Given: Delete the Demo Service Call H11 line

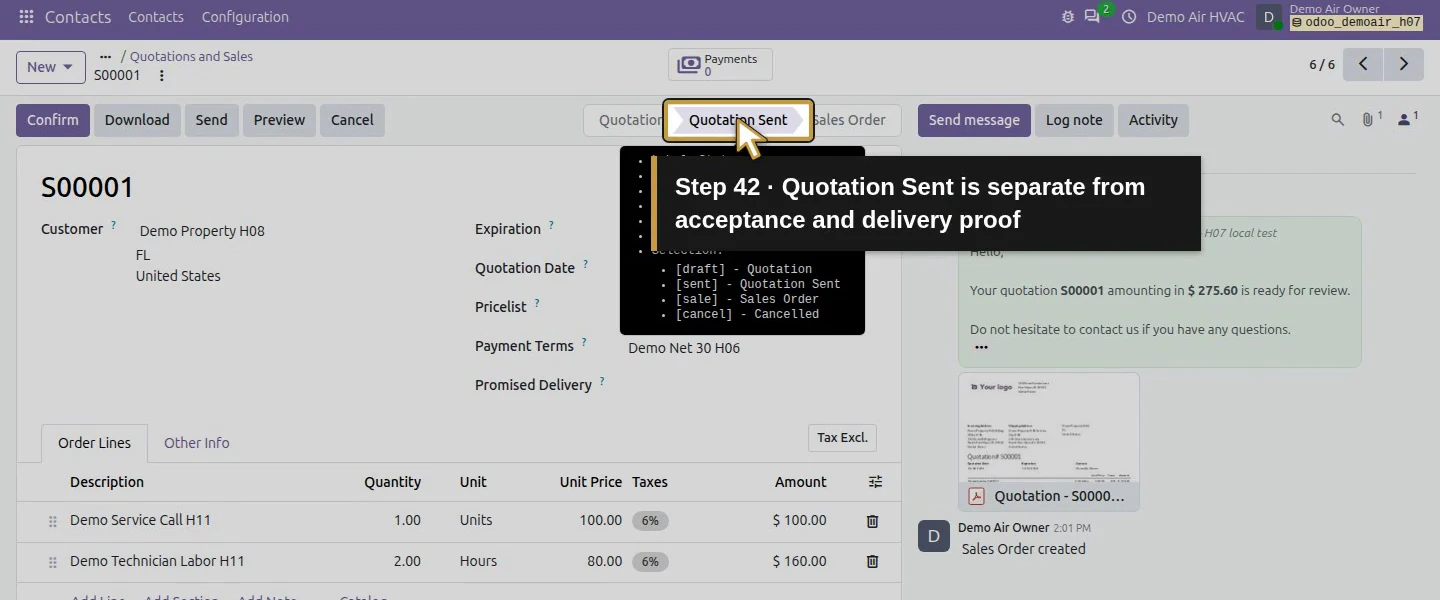Looking at the screenshot, I should [x=872, y=521].
